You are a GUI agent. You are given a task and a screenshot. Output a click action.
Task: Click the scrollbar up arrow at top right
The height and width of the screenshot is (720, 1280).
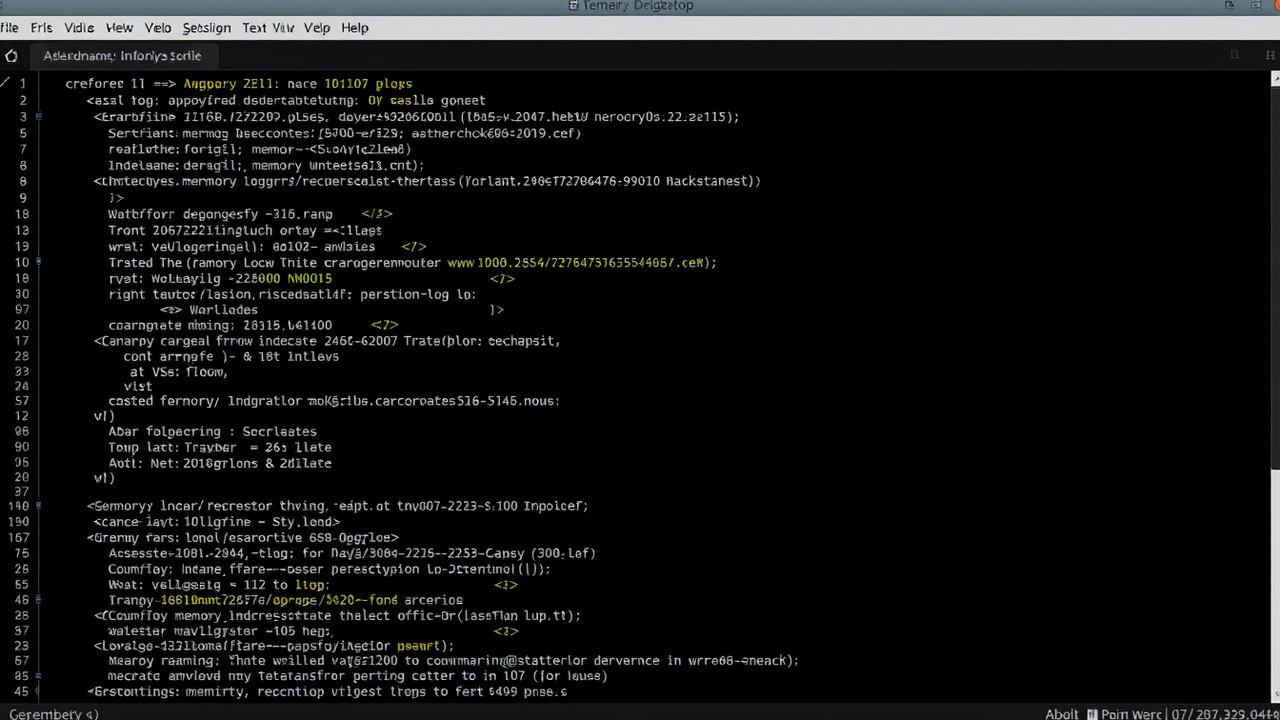coord(1274,77)
